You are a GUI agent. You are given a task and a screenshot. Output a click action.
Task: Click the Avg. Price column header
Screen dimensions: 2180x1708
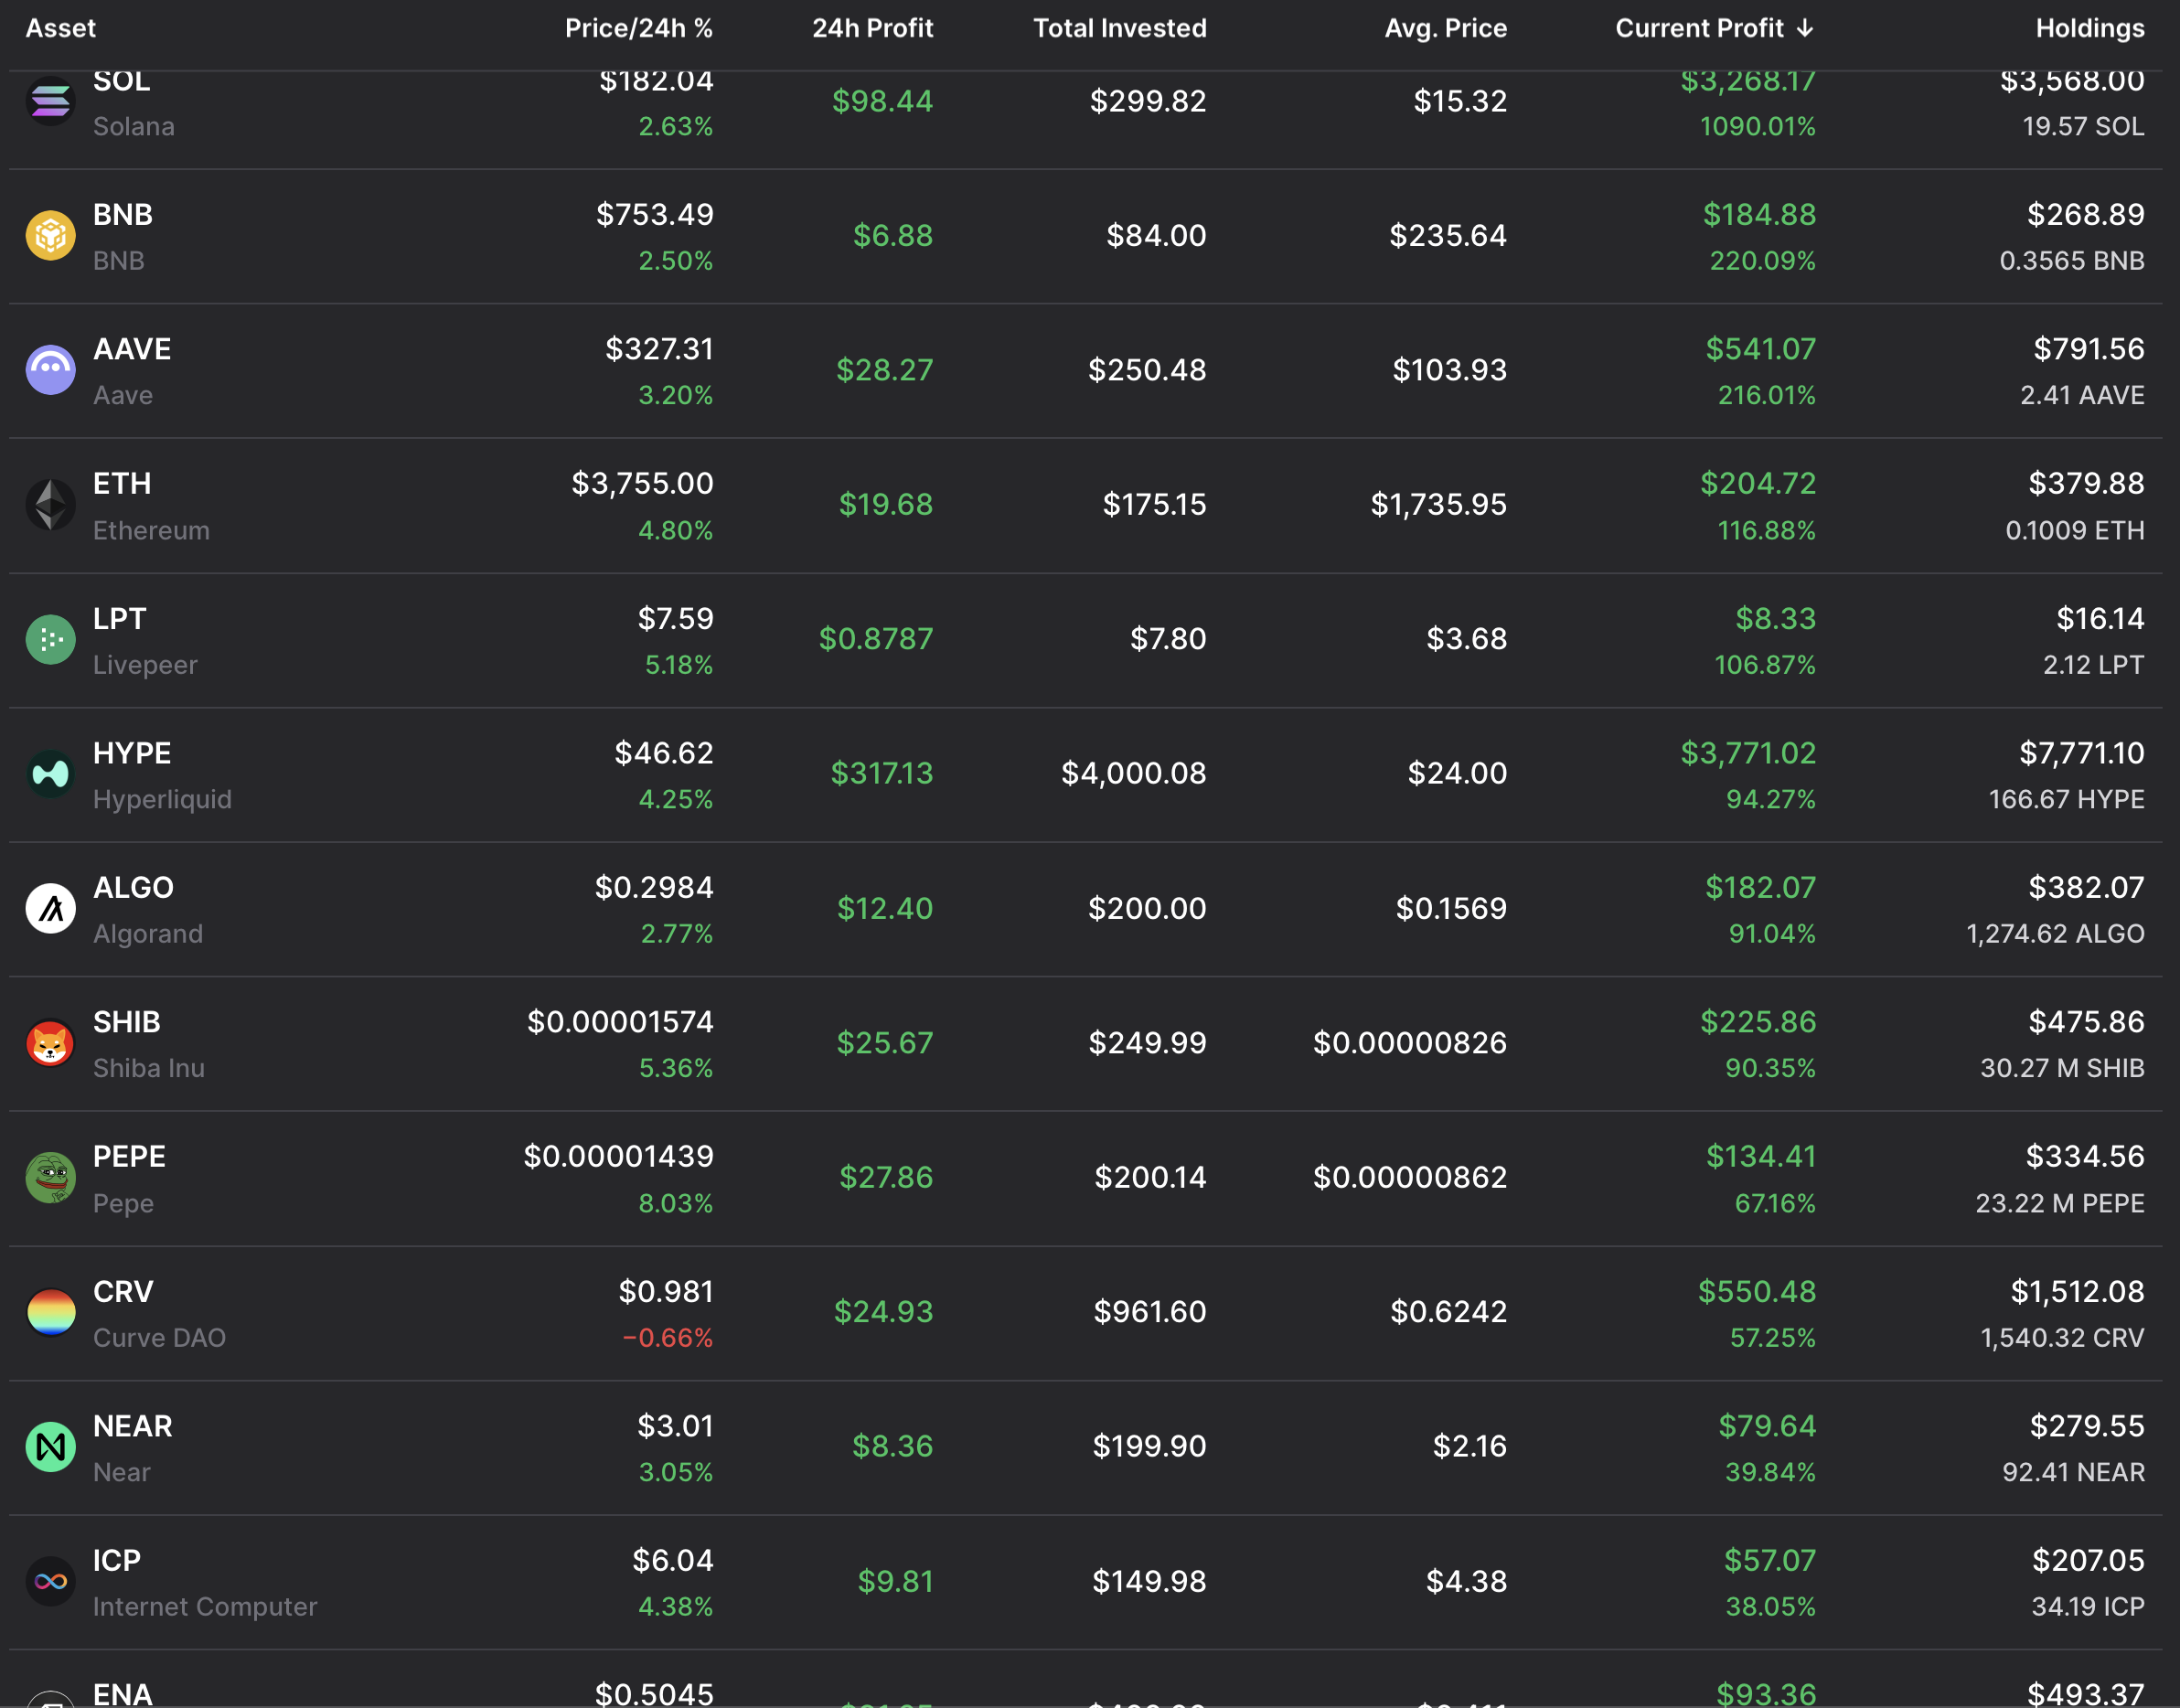tap(1445, 28)
